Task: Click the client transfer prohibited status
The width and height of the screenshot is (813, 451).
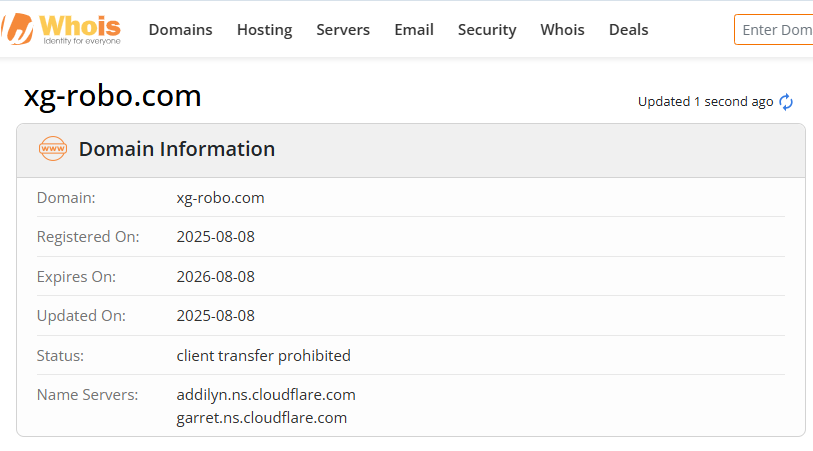Action: pyautogui.click(x=263, y=356)
